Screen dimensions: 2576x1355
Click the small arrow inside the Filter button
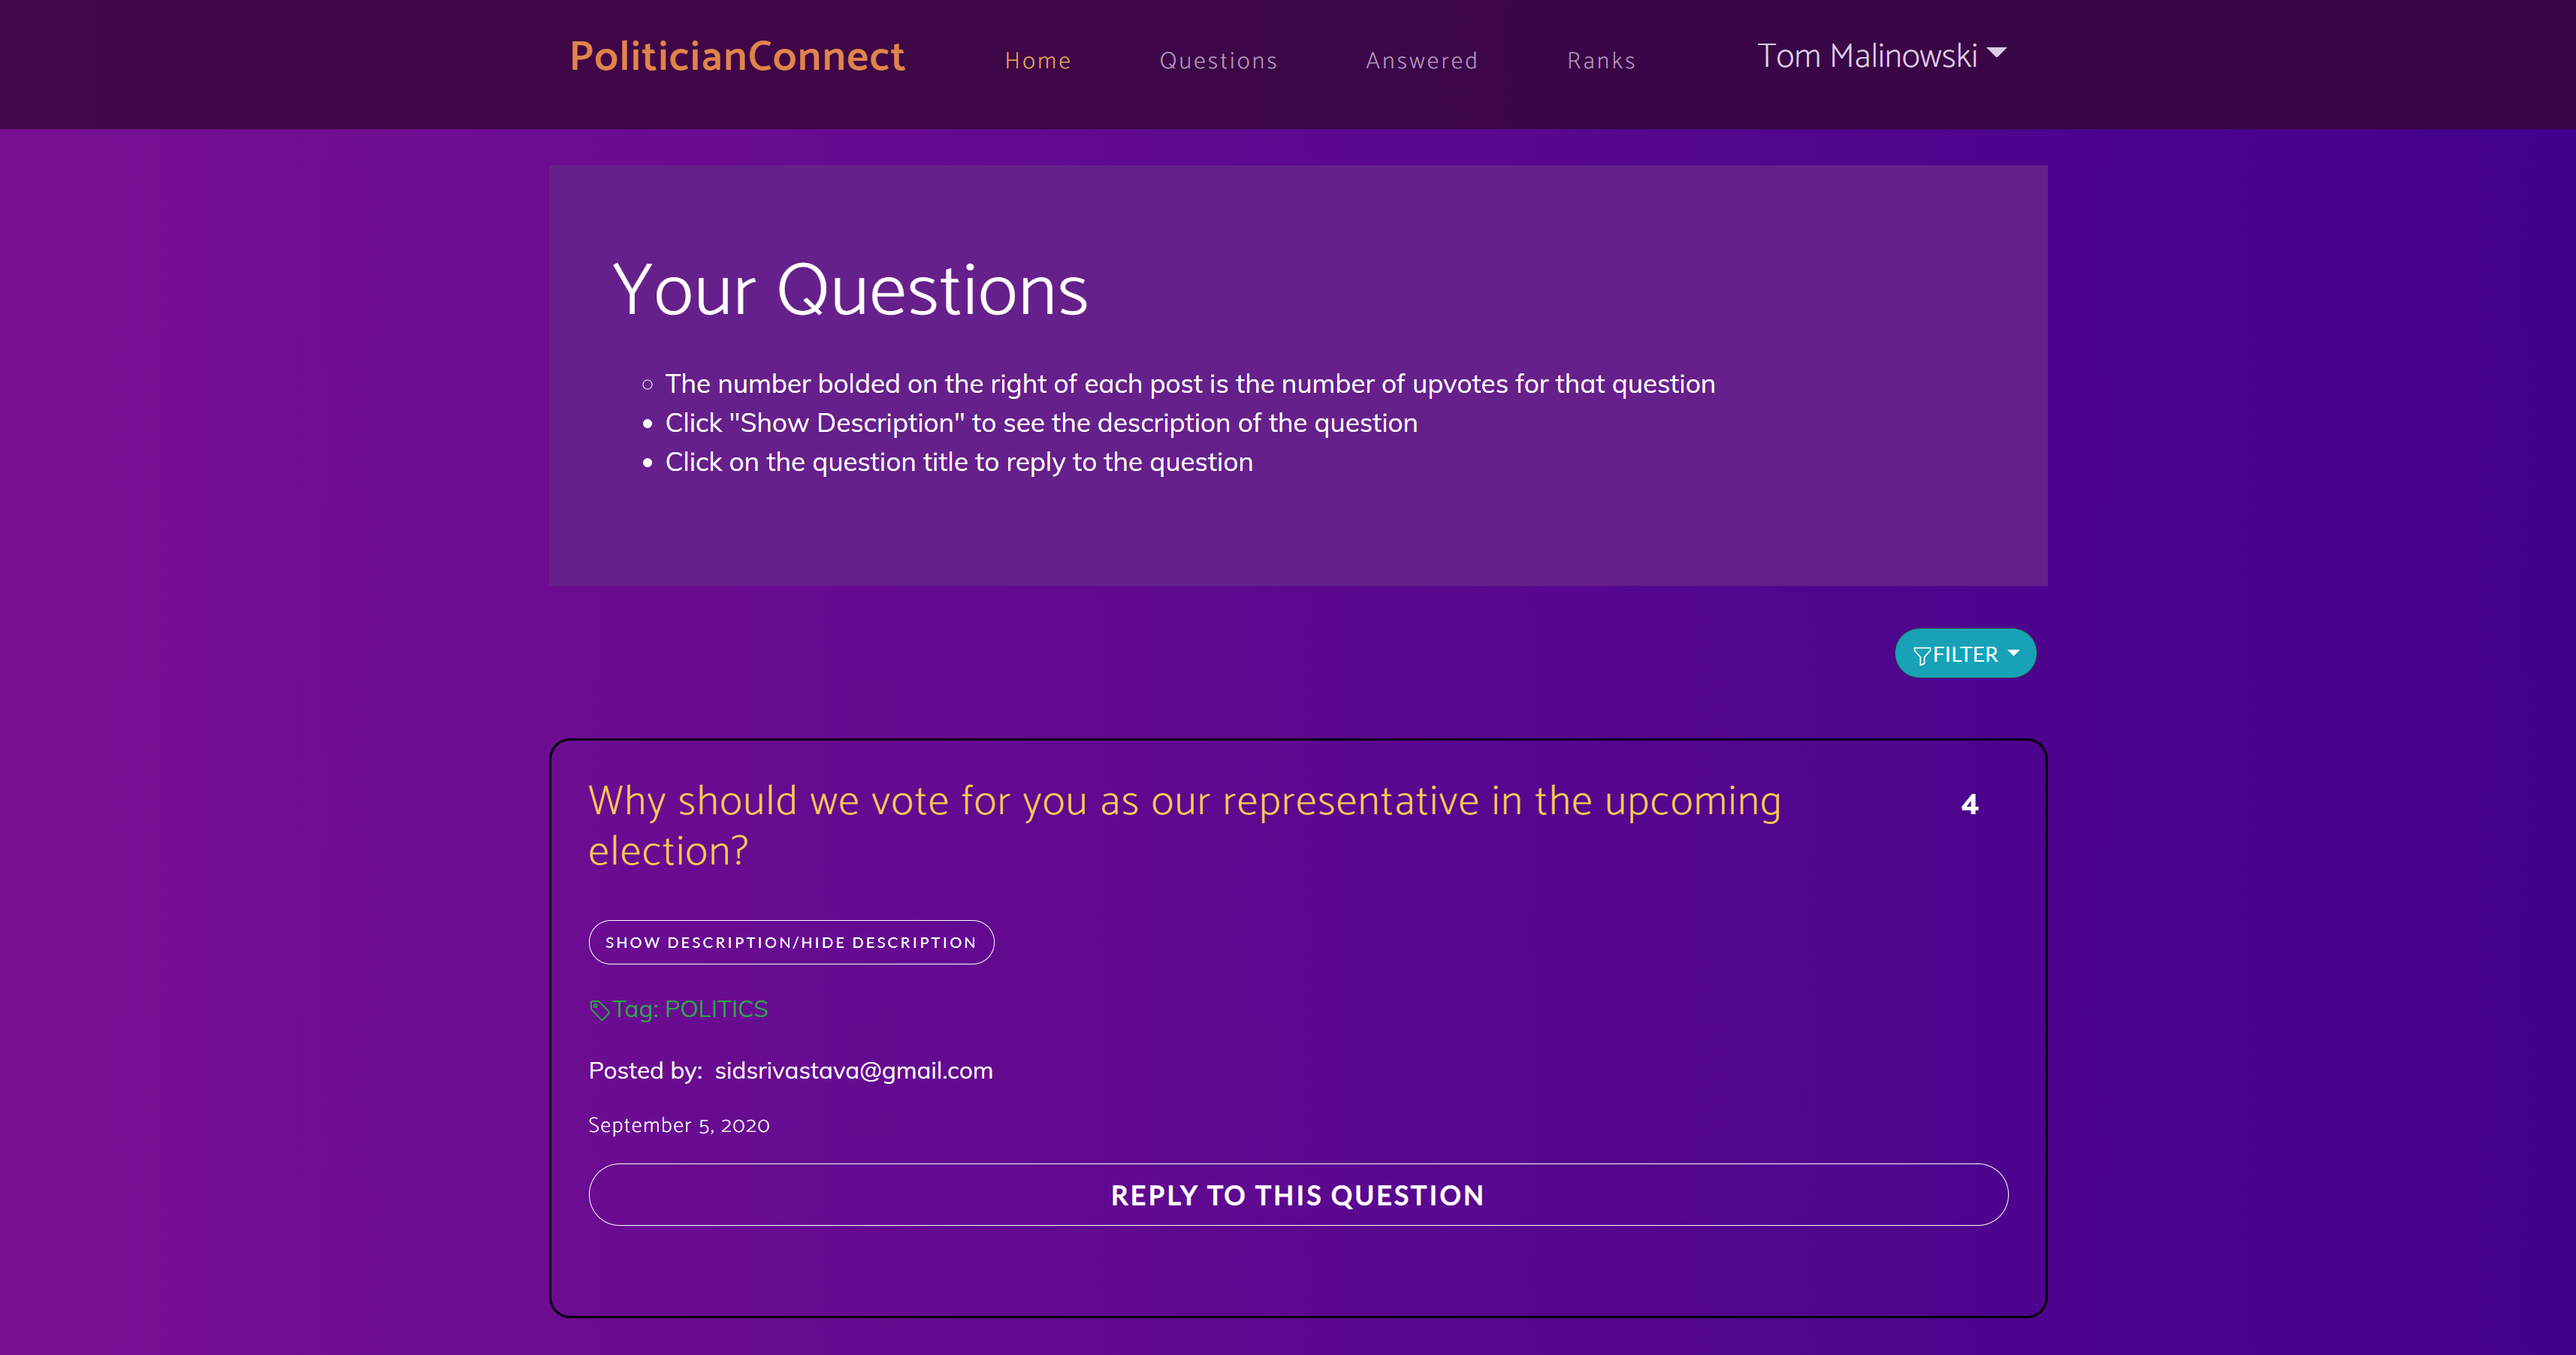point(2013,653)
